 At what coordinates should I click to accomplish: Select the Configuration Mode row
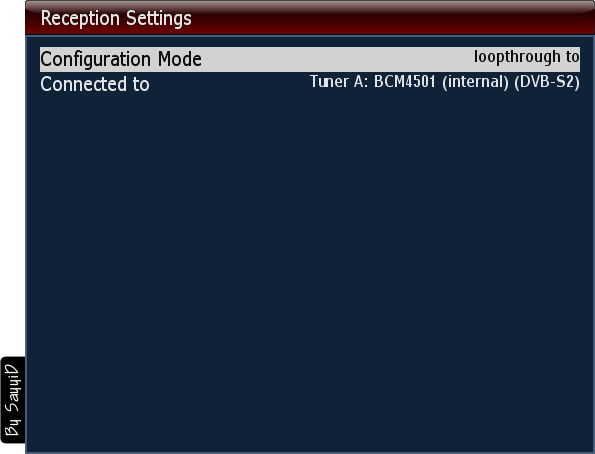tap(310, 59)
